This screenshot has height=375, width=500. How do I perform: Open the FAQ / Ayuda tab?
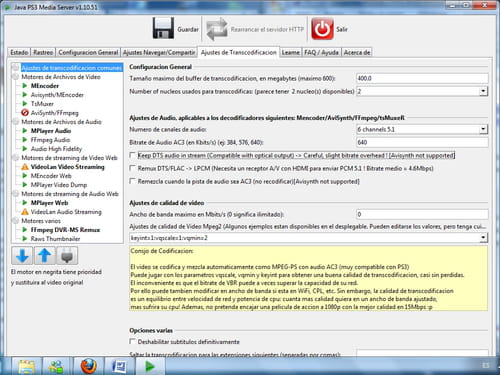click(322, 52)
